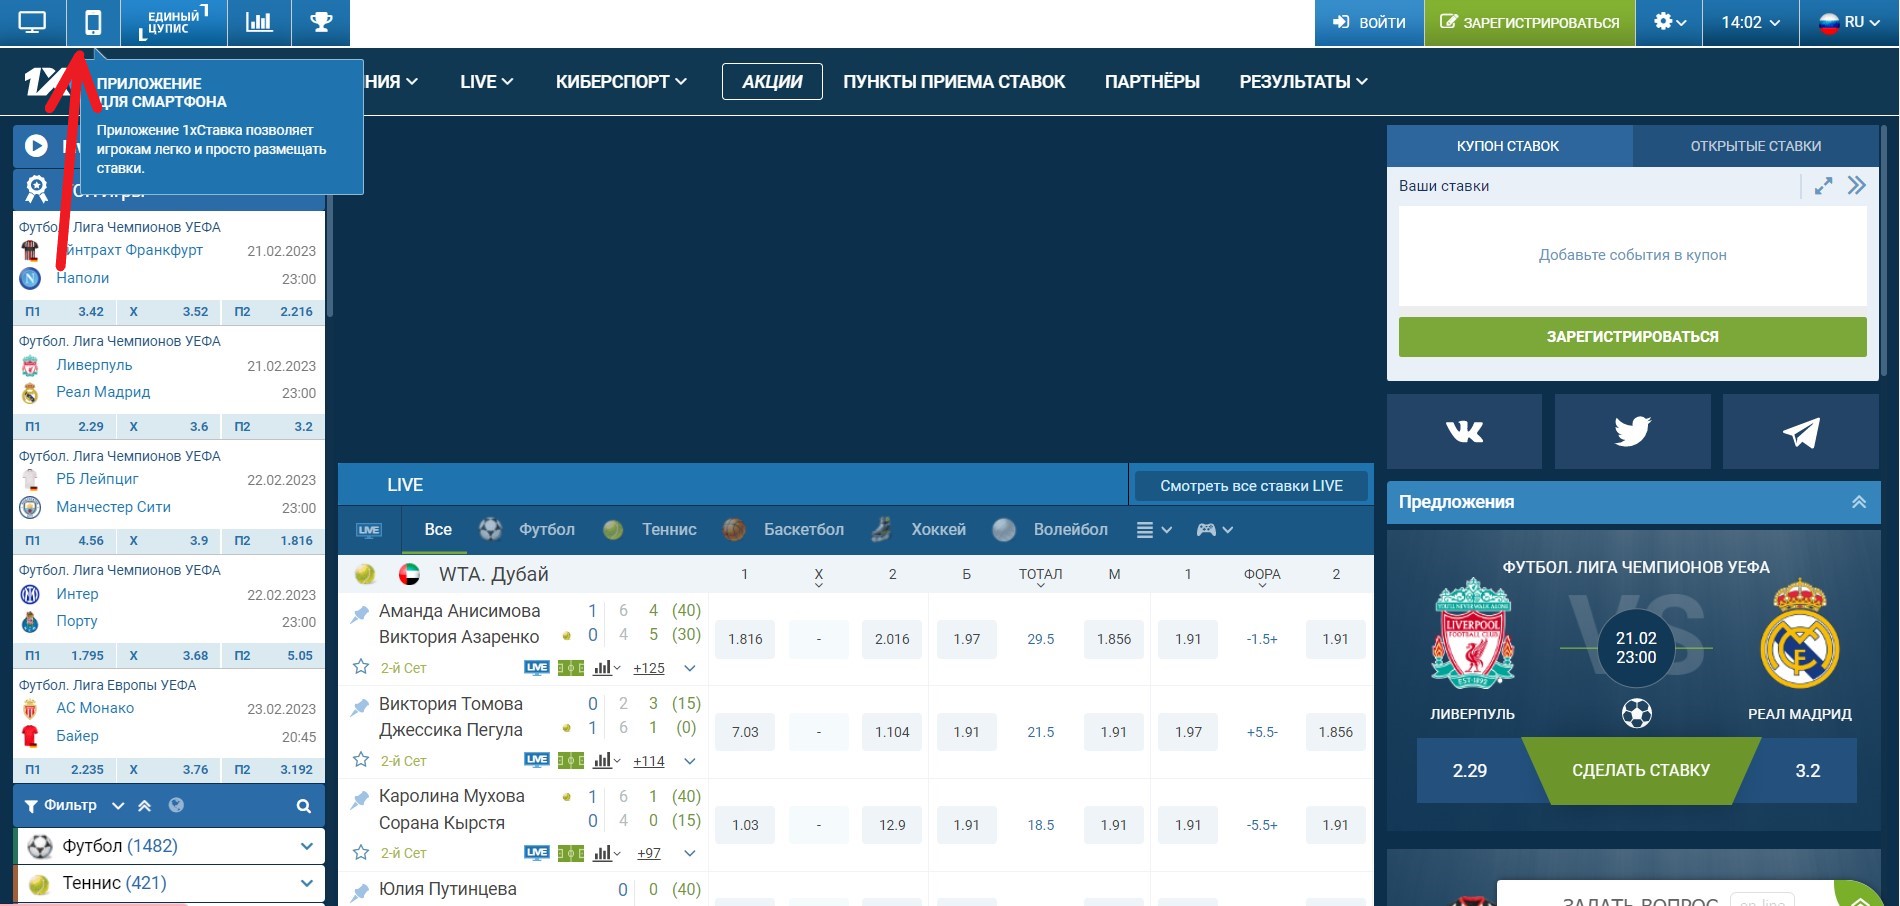Select the Футбол live tab

527,530
